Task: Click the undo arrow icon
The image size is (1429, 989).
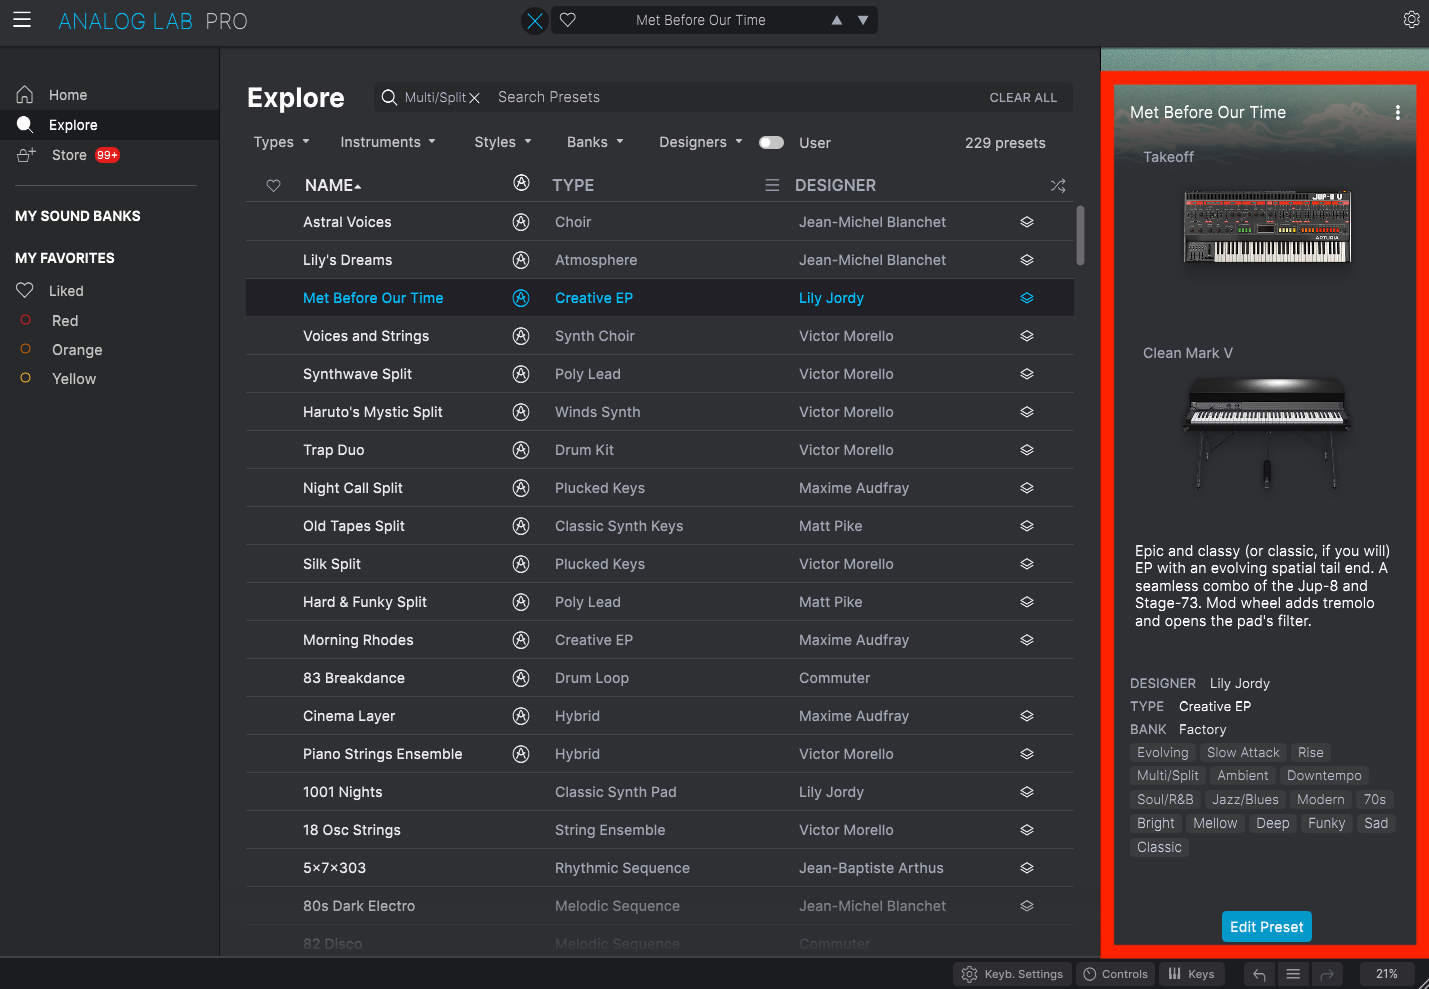Action: pyautogui.click(x=1259, y=974)
